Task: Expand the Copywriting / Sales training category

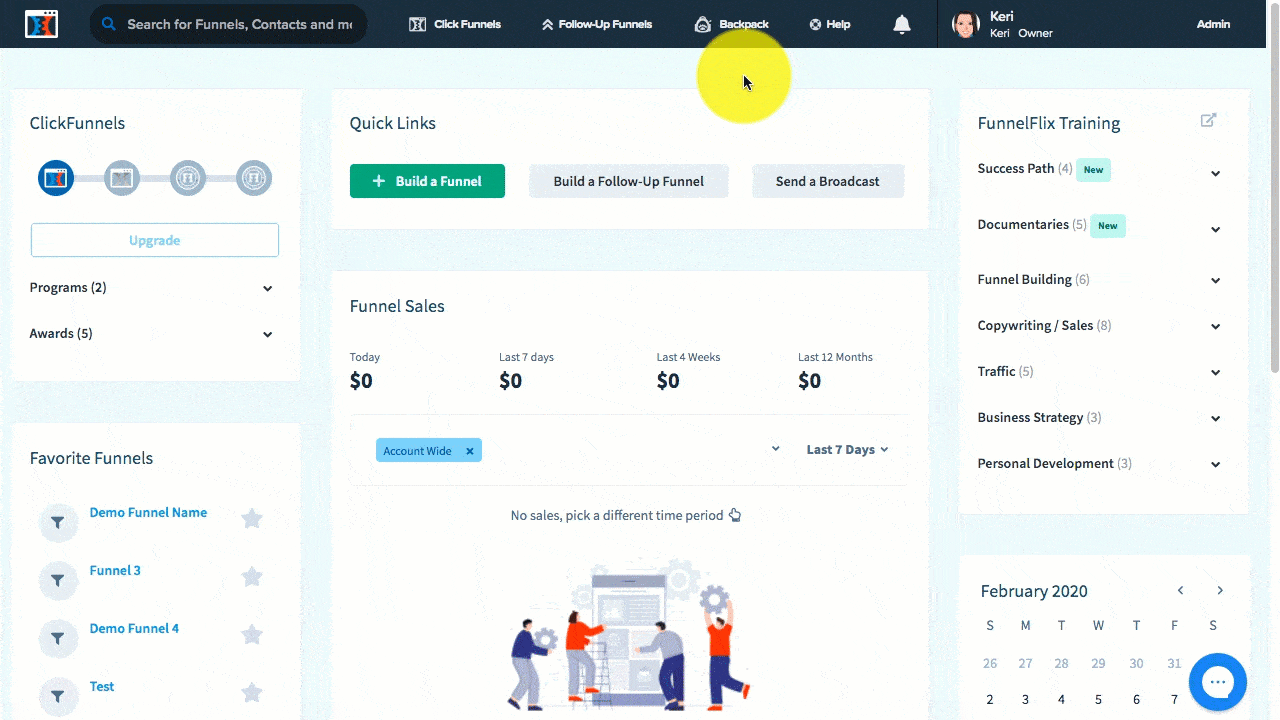Action: [x=1215, y=326]
